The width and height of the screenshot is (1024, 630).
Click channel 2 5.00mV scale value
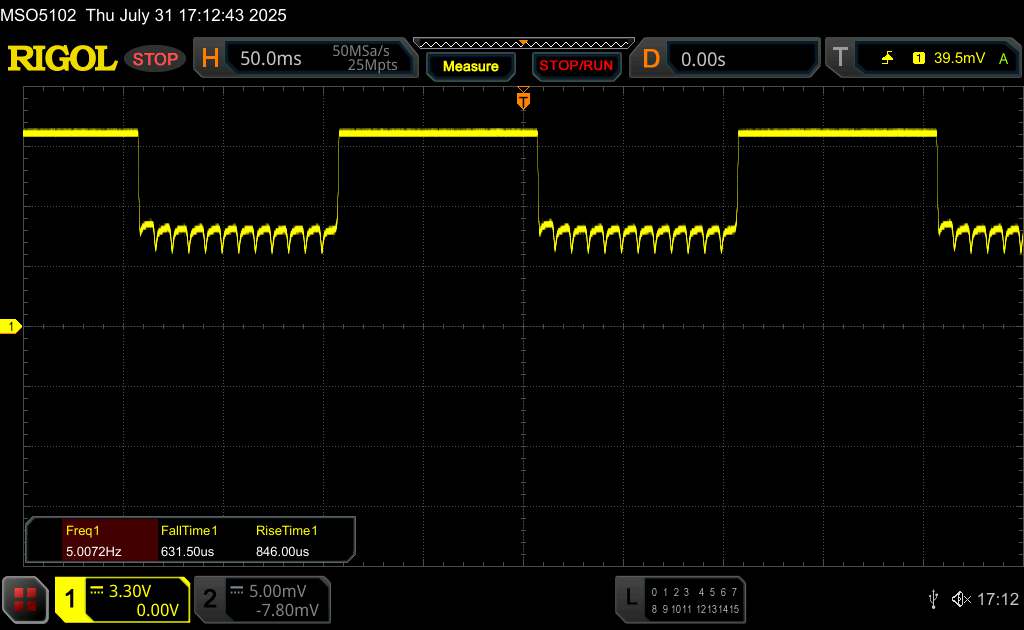pos(278,591)
